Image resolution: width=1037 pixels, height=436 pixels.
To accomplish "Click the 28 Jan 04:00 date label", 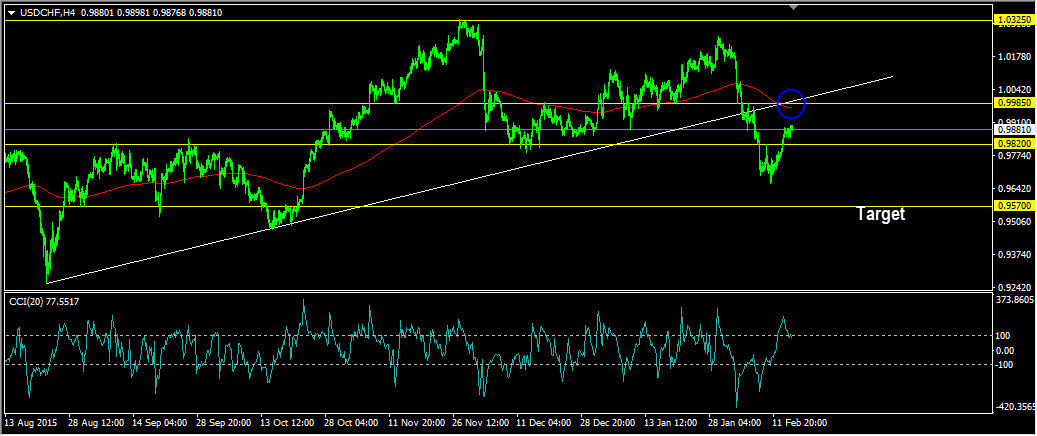I will point(736,422).
